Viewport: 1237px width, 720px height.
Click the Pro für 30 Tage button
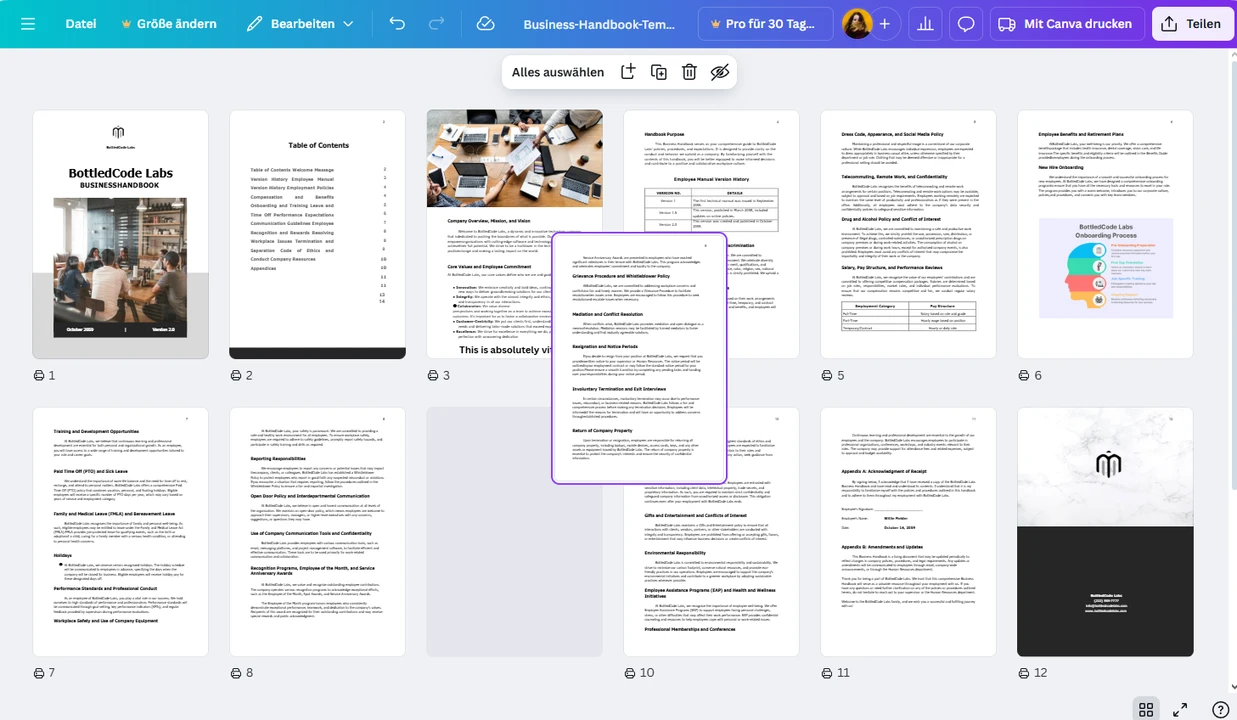coord(765,24)
